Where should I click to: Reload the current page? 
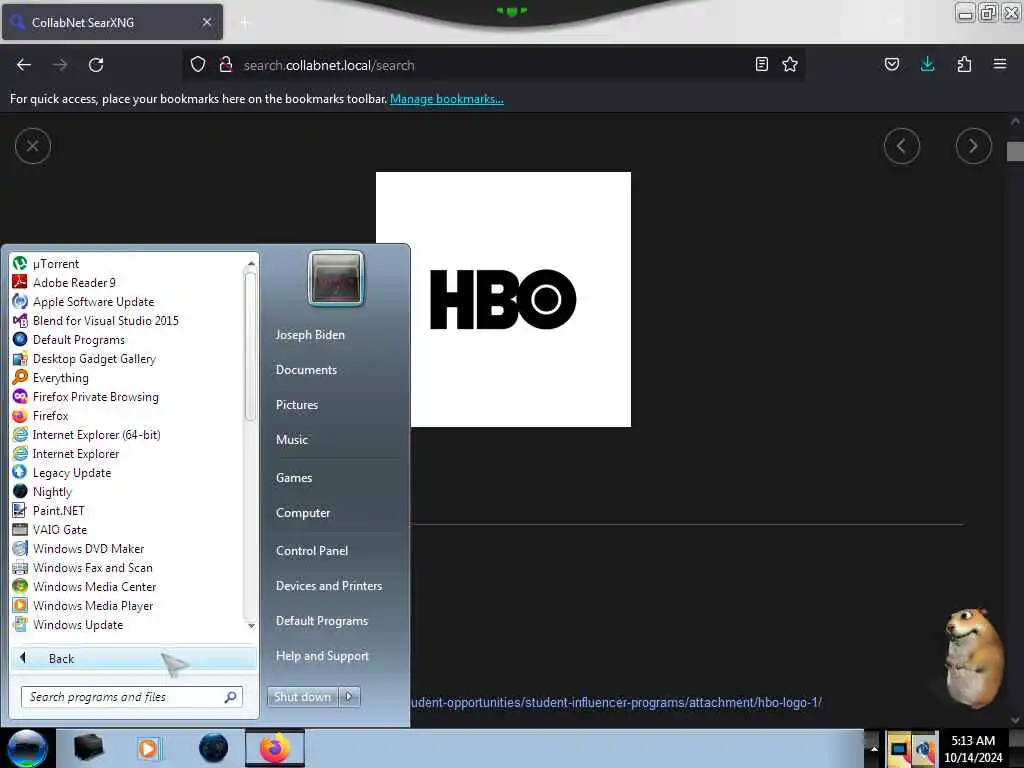pyautogui.click(x=96, y=65)
